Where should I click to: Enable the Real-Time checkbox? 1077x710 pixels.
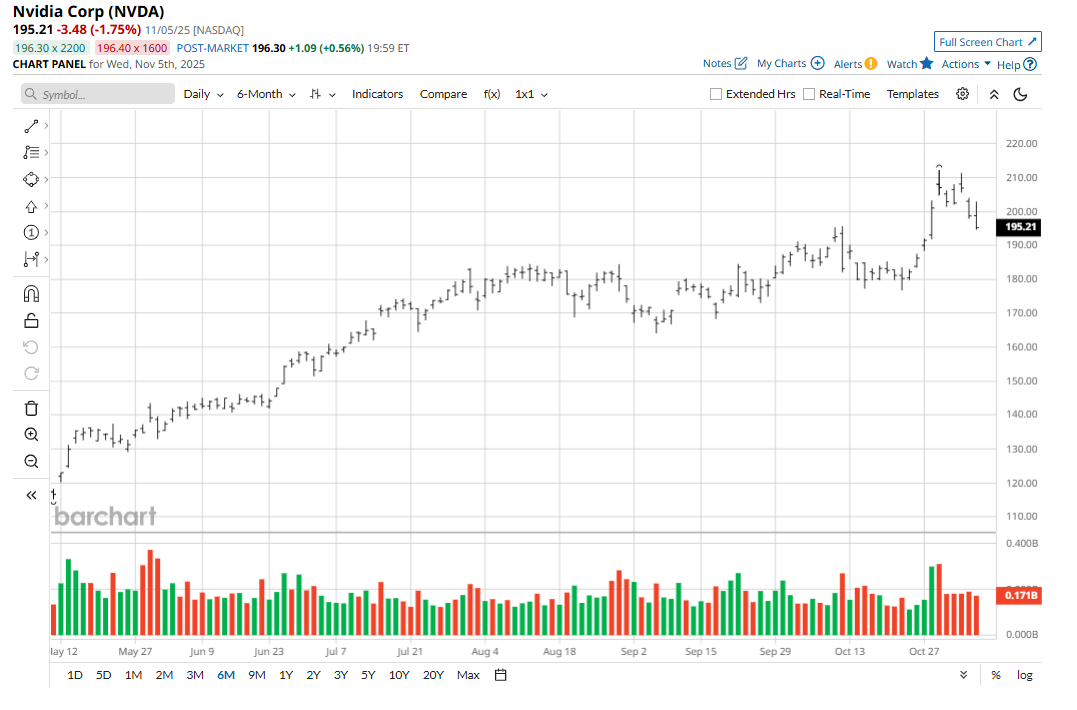[x=809, y=94]
